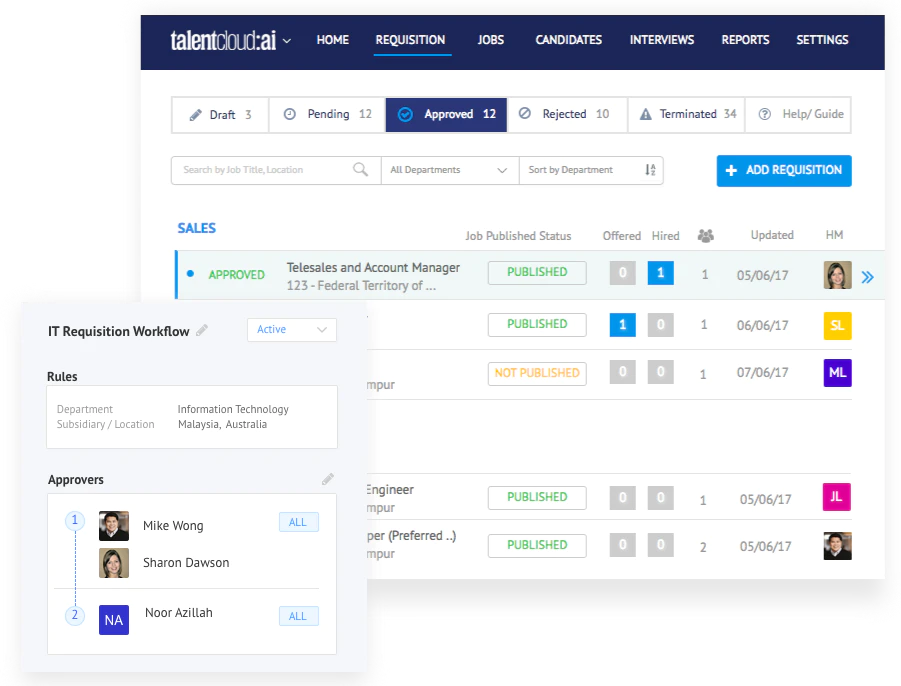Switch to the Pending tab
The image size is (901, 686).
click(328, 114)
